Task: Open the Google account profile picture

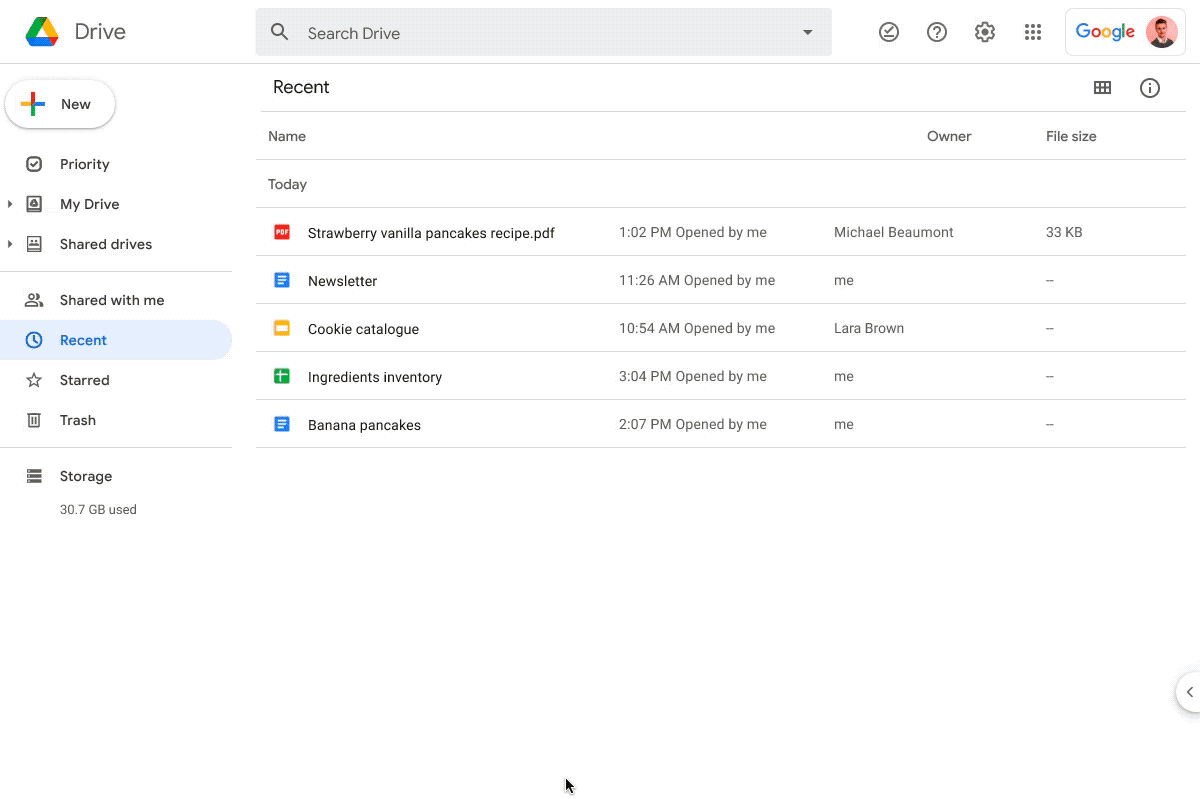Action: 1161,32
